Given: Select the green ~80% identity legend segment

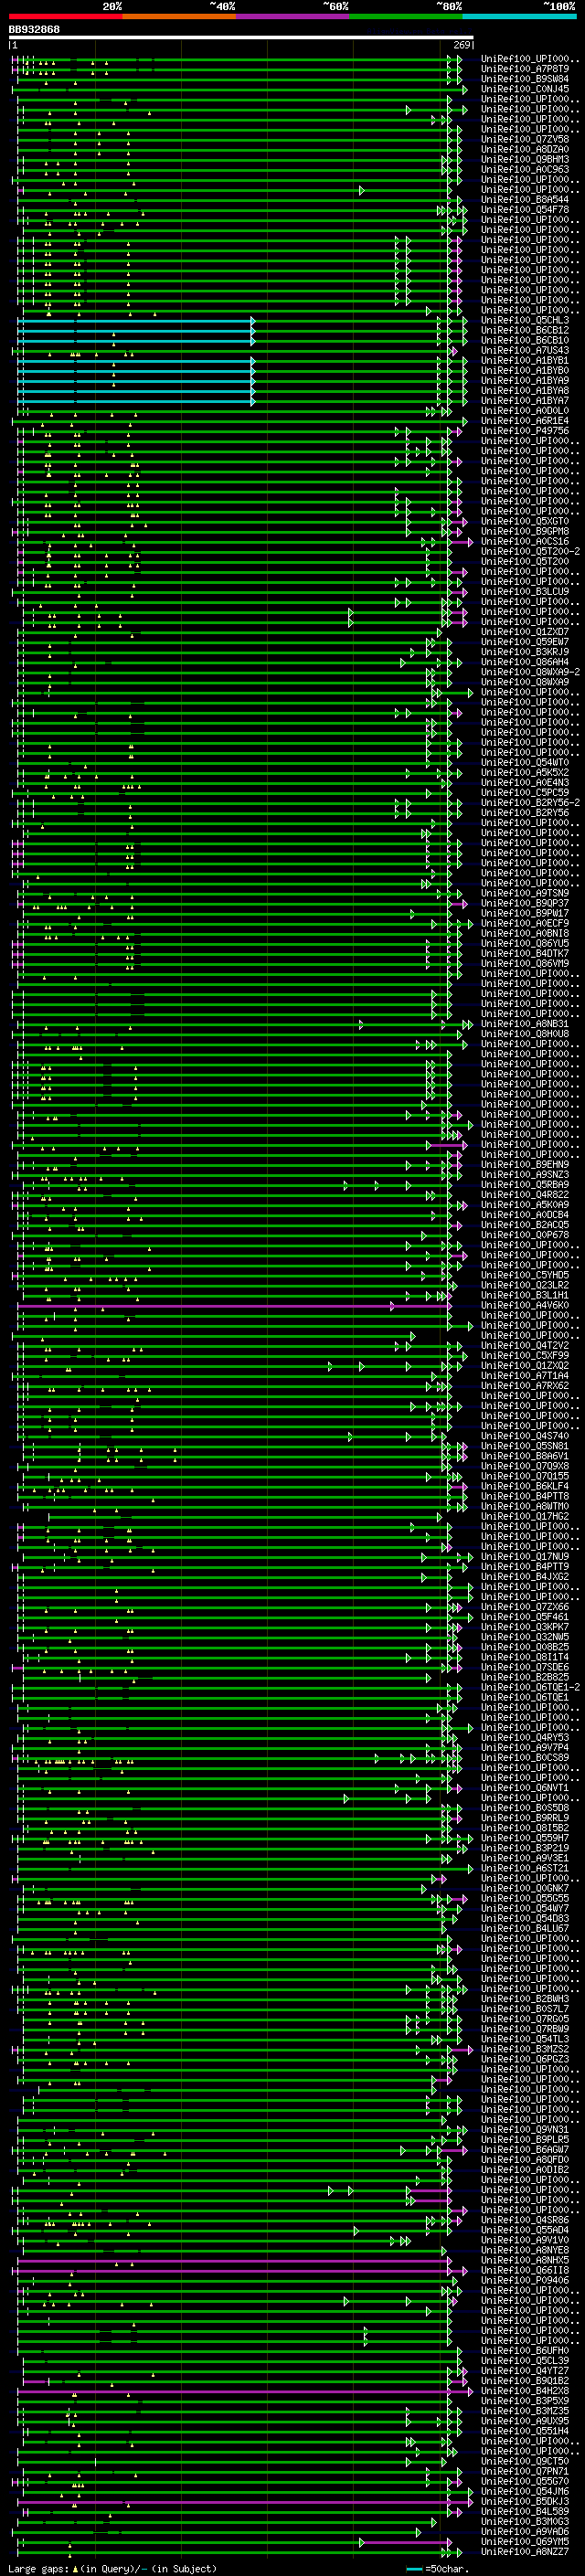Looking at the screenshot, I should pos(406,17).
